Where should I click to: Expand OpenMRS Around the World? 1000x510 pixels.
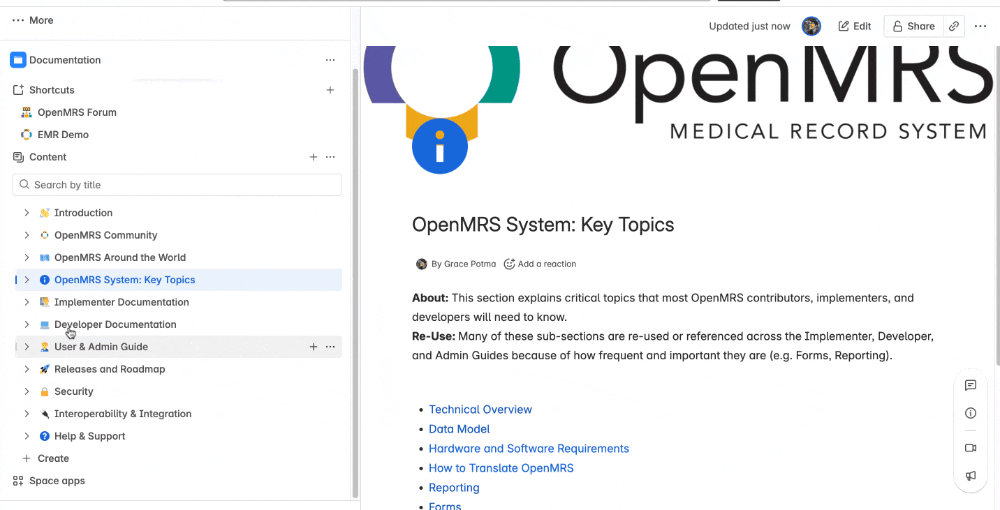point(27,258)
